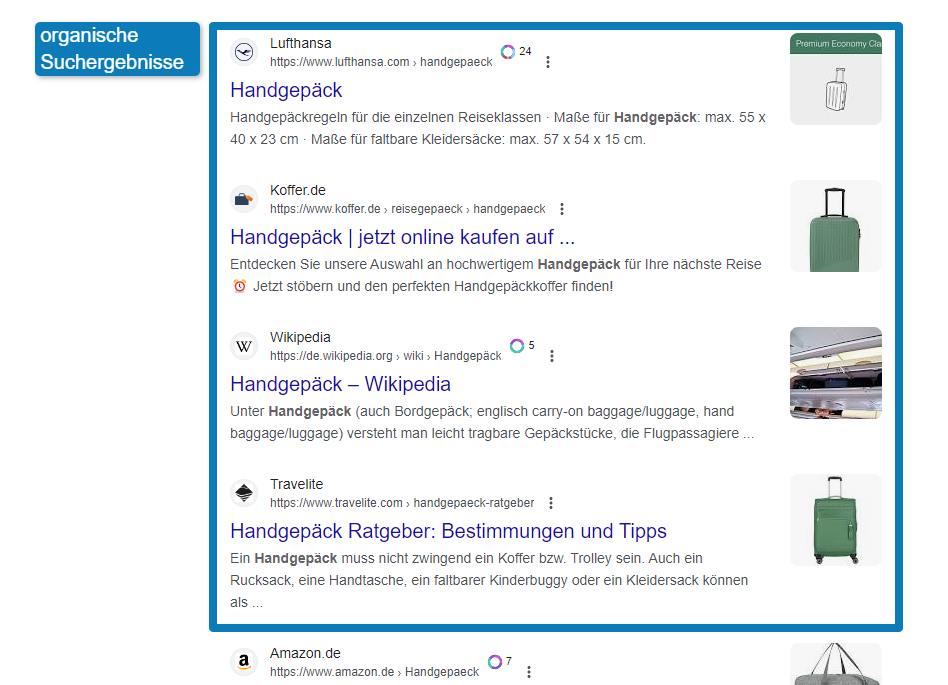948x685 pixels.
Task: Click the Wikipedia site favicon
Action: pos(244,346)
